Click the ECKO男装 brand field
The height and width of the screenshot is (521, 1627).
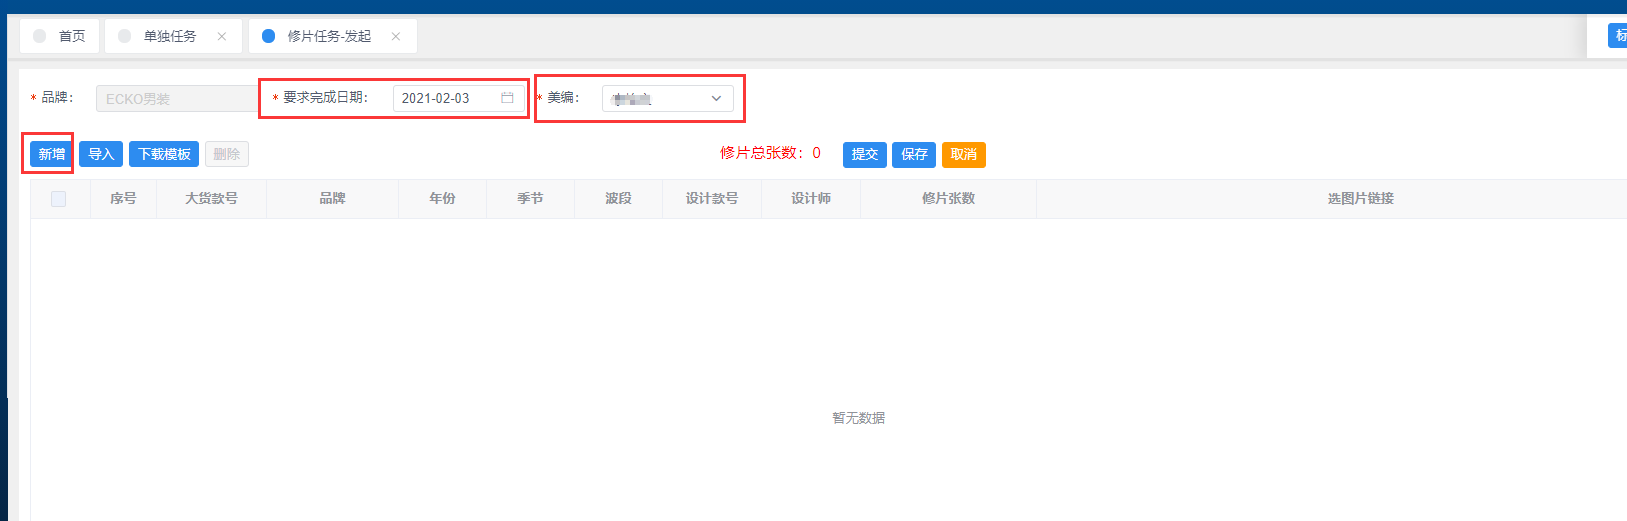pyautogui.click(x=176, y=99)
